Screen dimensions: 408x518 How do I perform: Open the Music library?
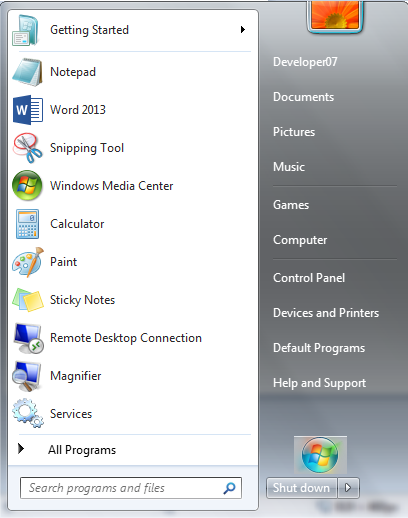pos(289,167)
